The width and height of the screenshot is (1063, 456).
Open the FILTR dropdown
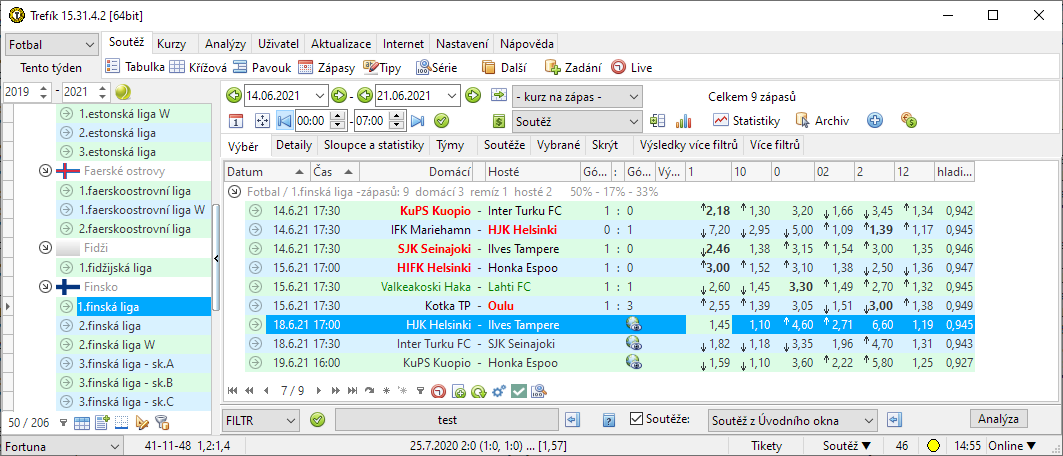pos(260,420)
